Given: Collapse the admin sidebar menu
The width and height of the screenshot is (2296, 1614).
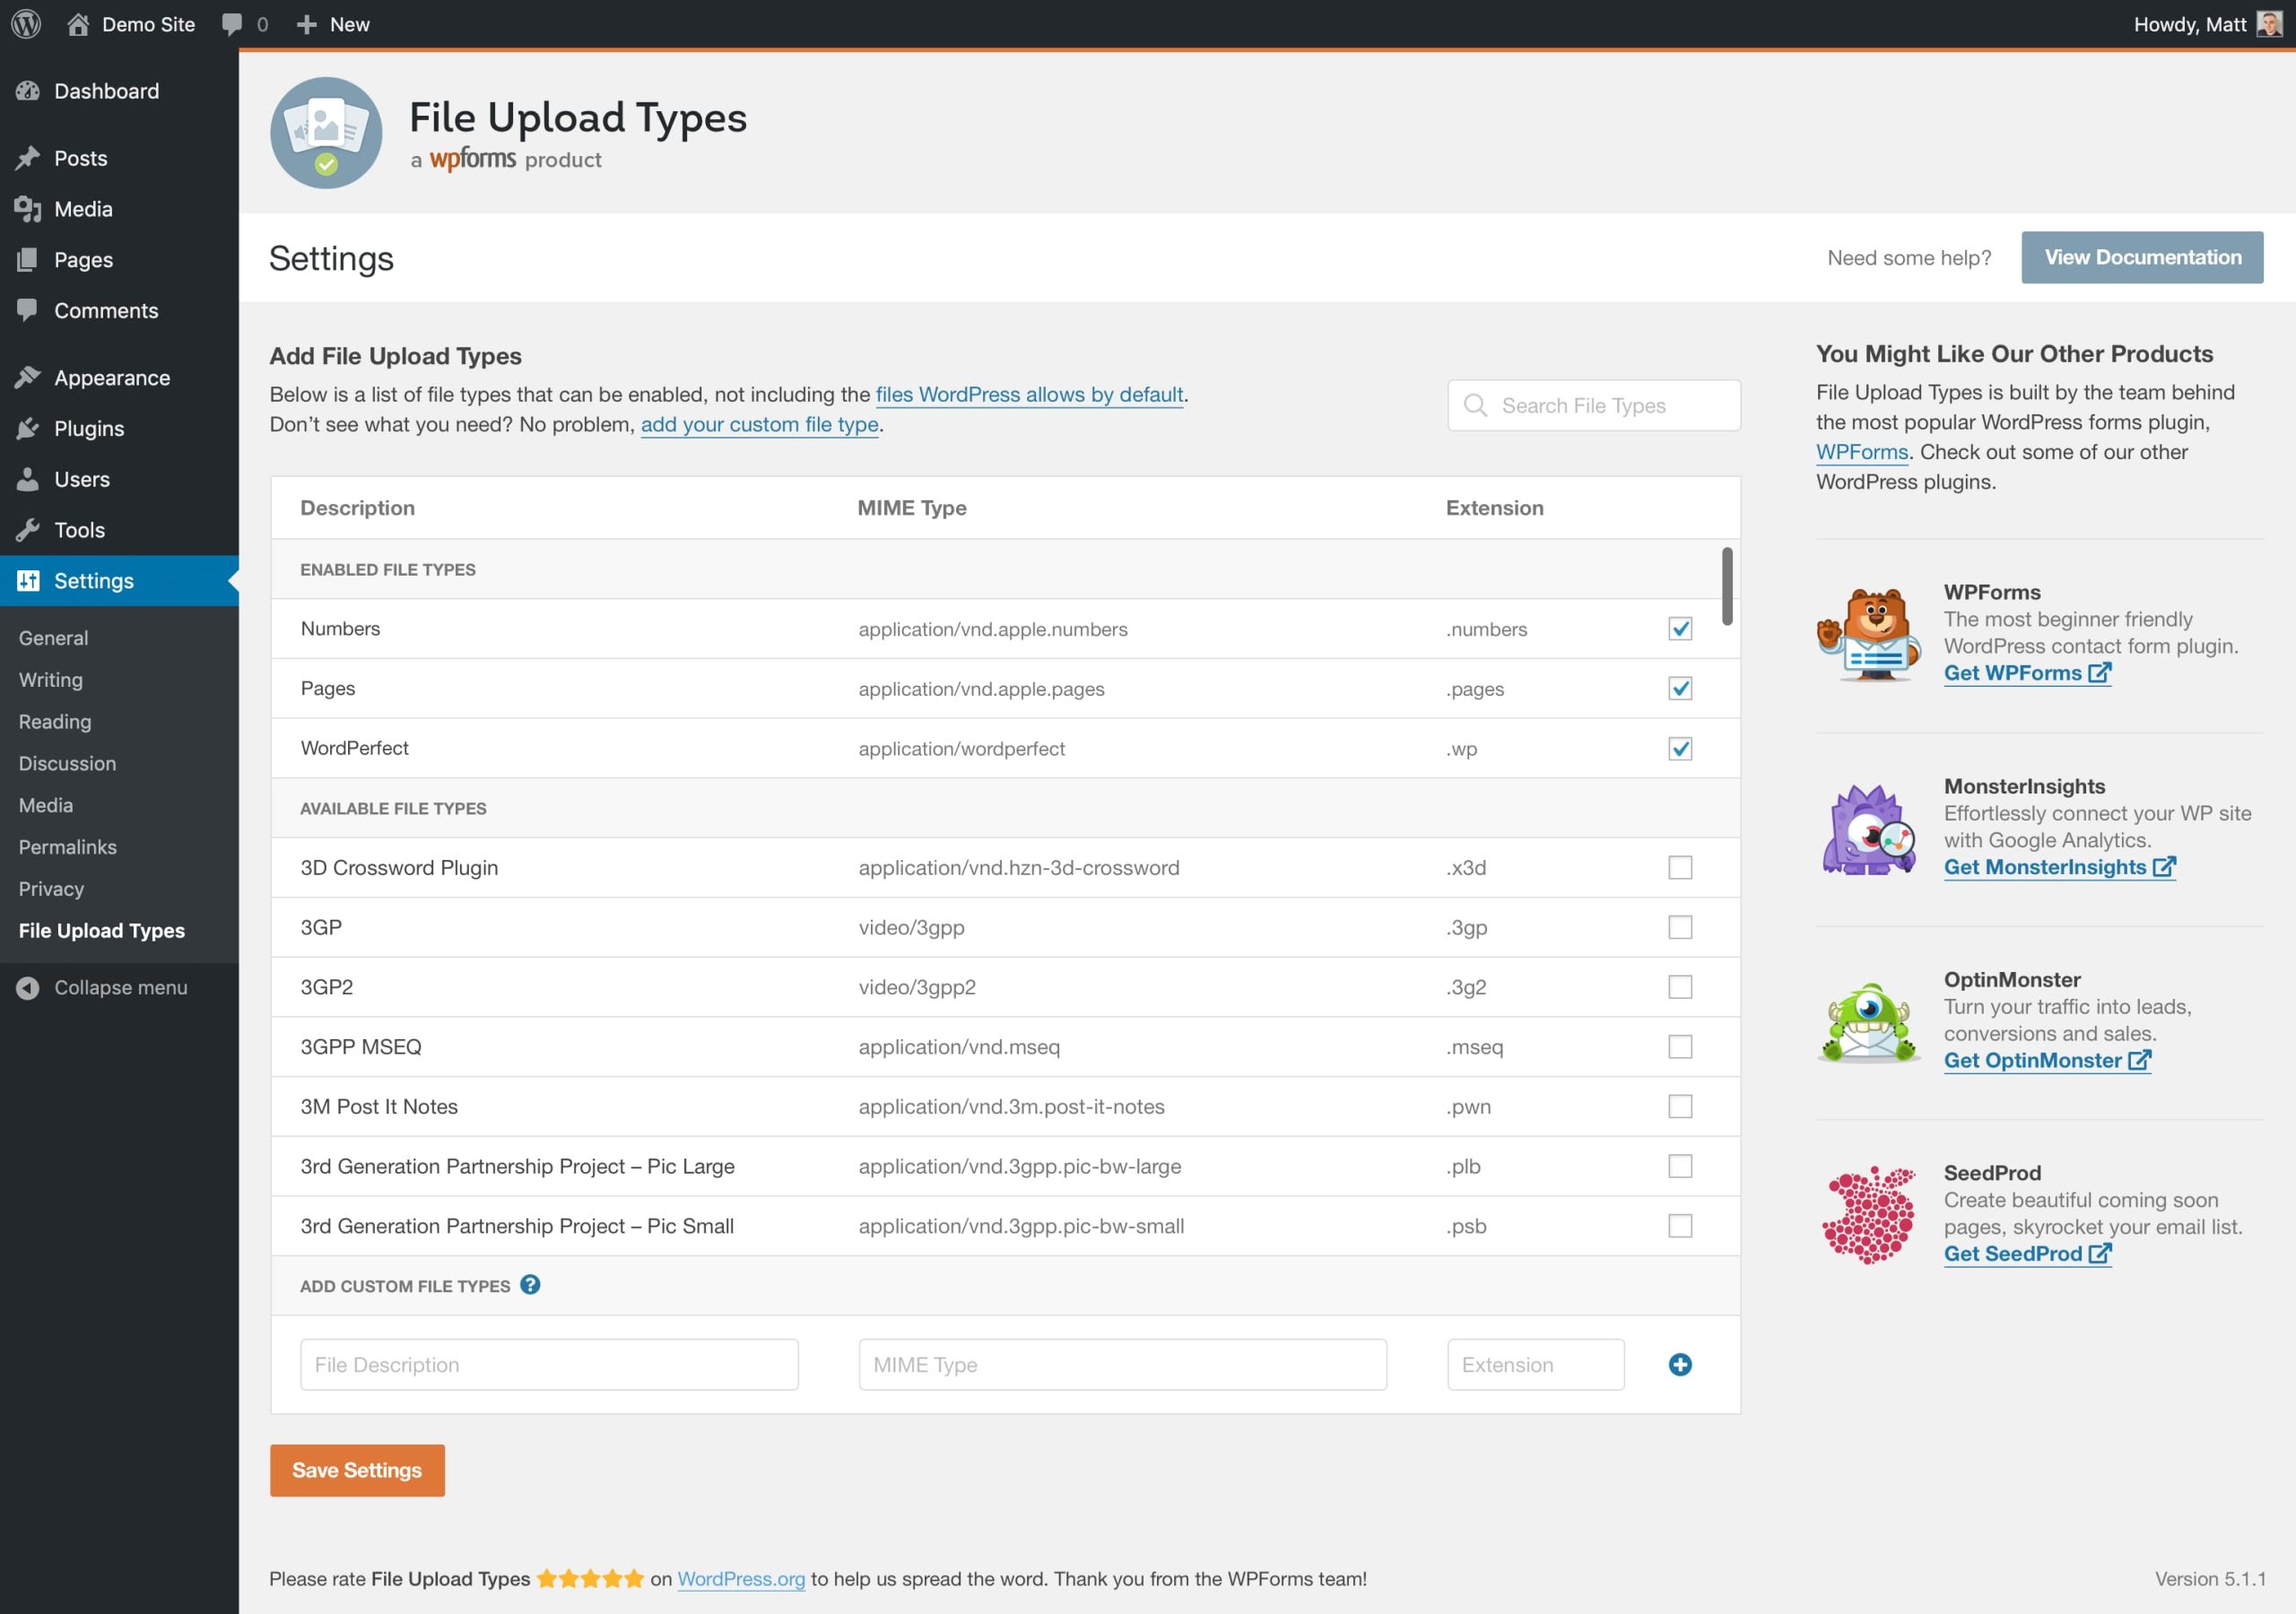Looking at the screenshot, I should (120, 987).
